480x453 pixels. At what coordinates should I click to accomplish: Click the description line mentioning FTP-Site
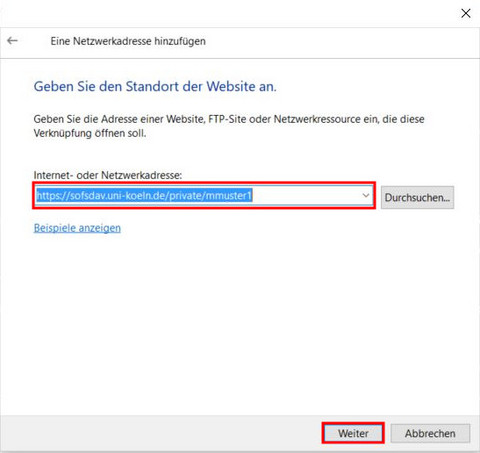(229, 119)
